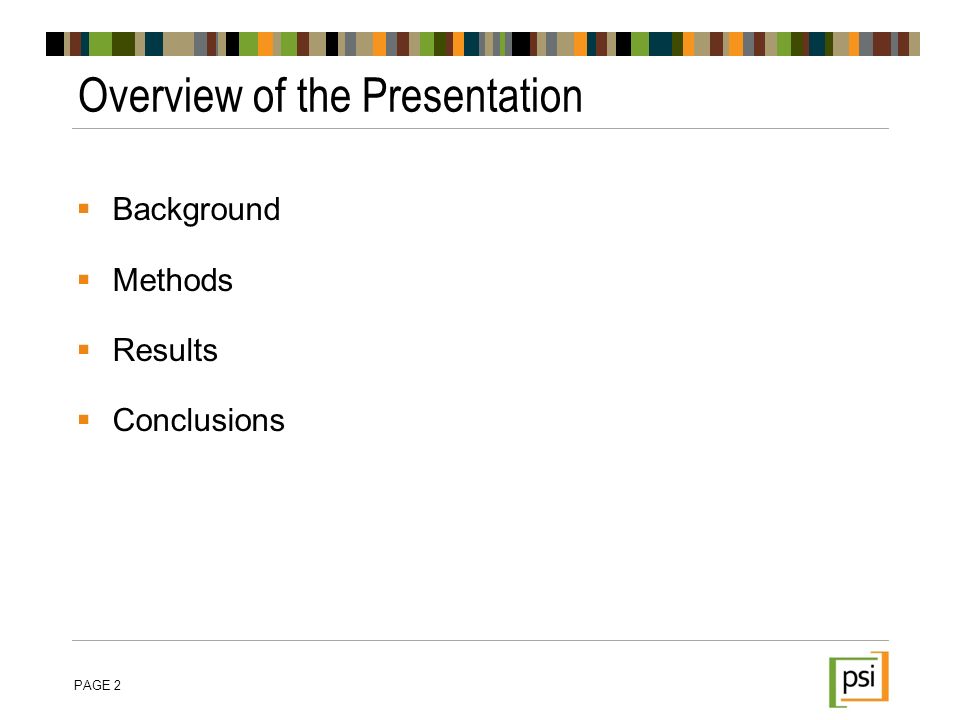Select the orange bullet beside Methods
The height and width of the screenshot is (720, 960).
pos(84,280)
